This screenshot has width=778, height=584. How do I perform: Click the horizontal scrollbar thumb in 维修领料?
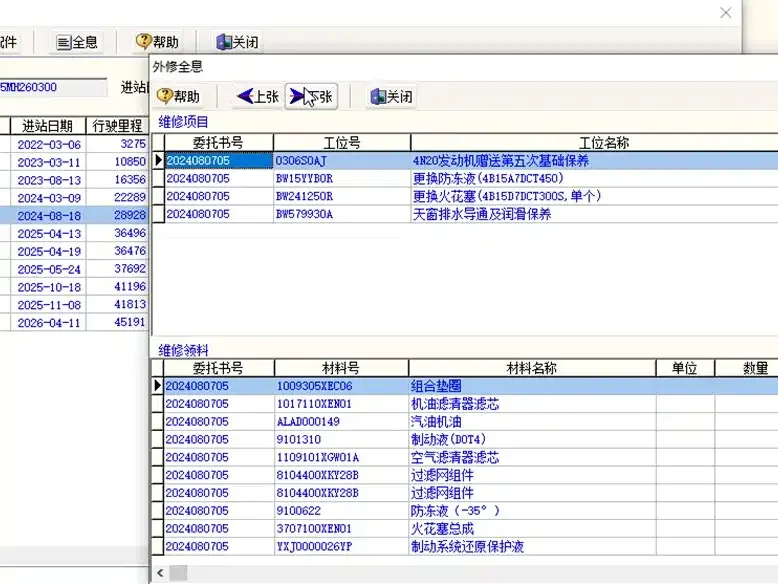tap(179, 574)
